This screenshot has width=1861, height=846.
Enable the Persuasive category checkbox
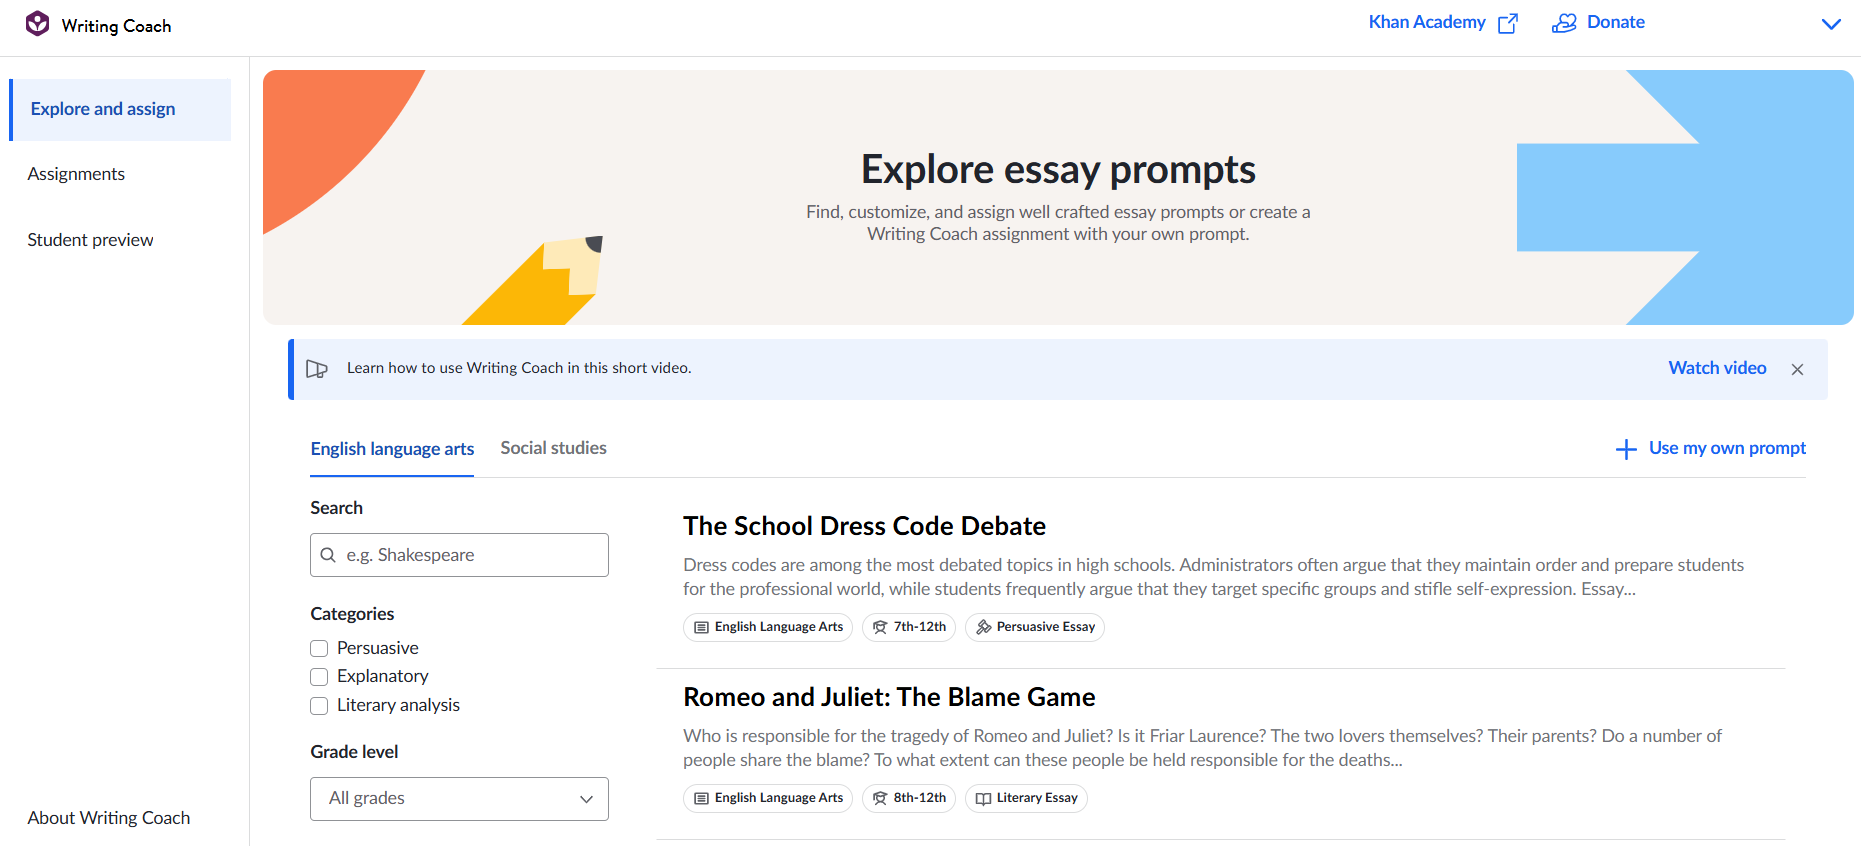coord(318,648)
